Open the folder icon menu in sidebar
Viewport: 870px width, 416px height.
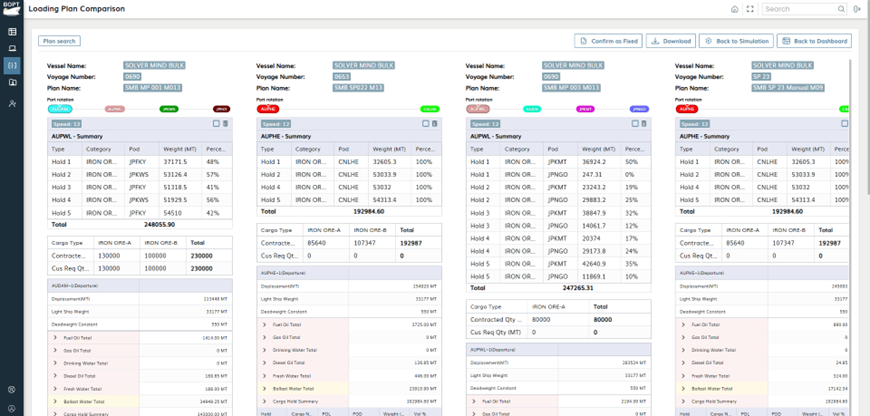12,83
